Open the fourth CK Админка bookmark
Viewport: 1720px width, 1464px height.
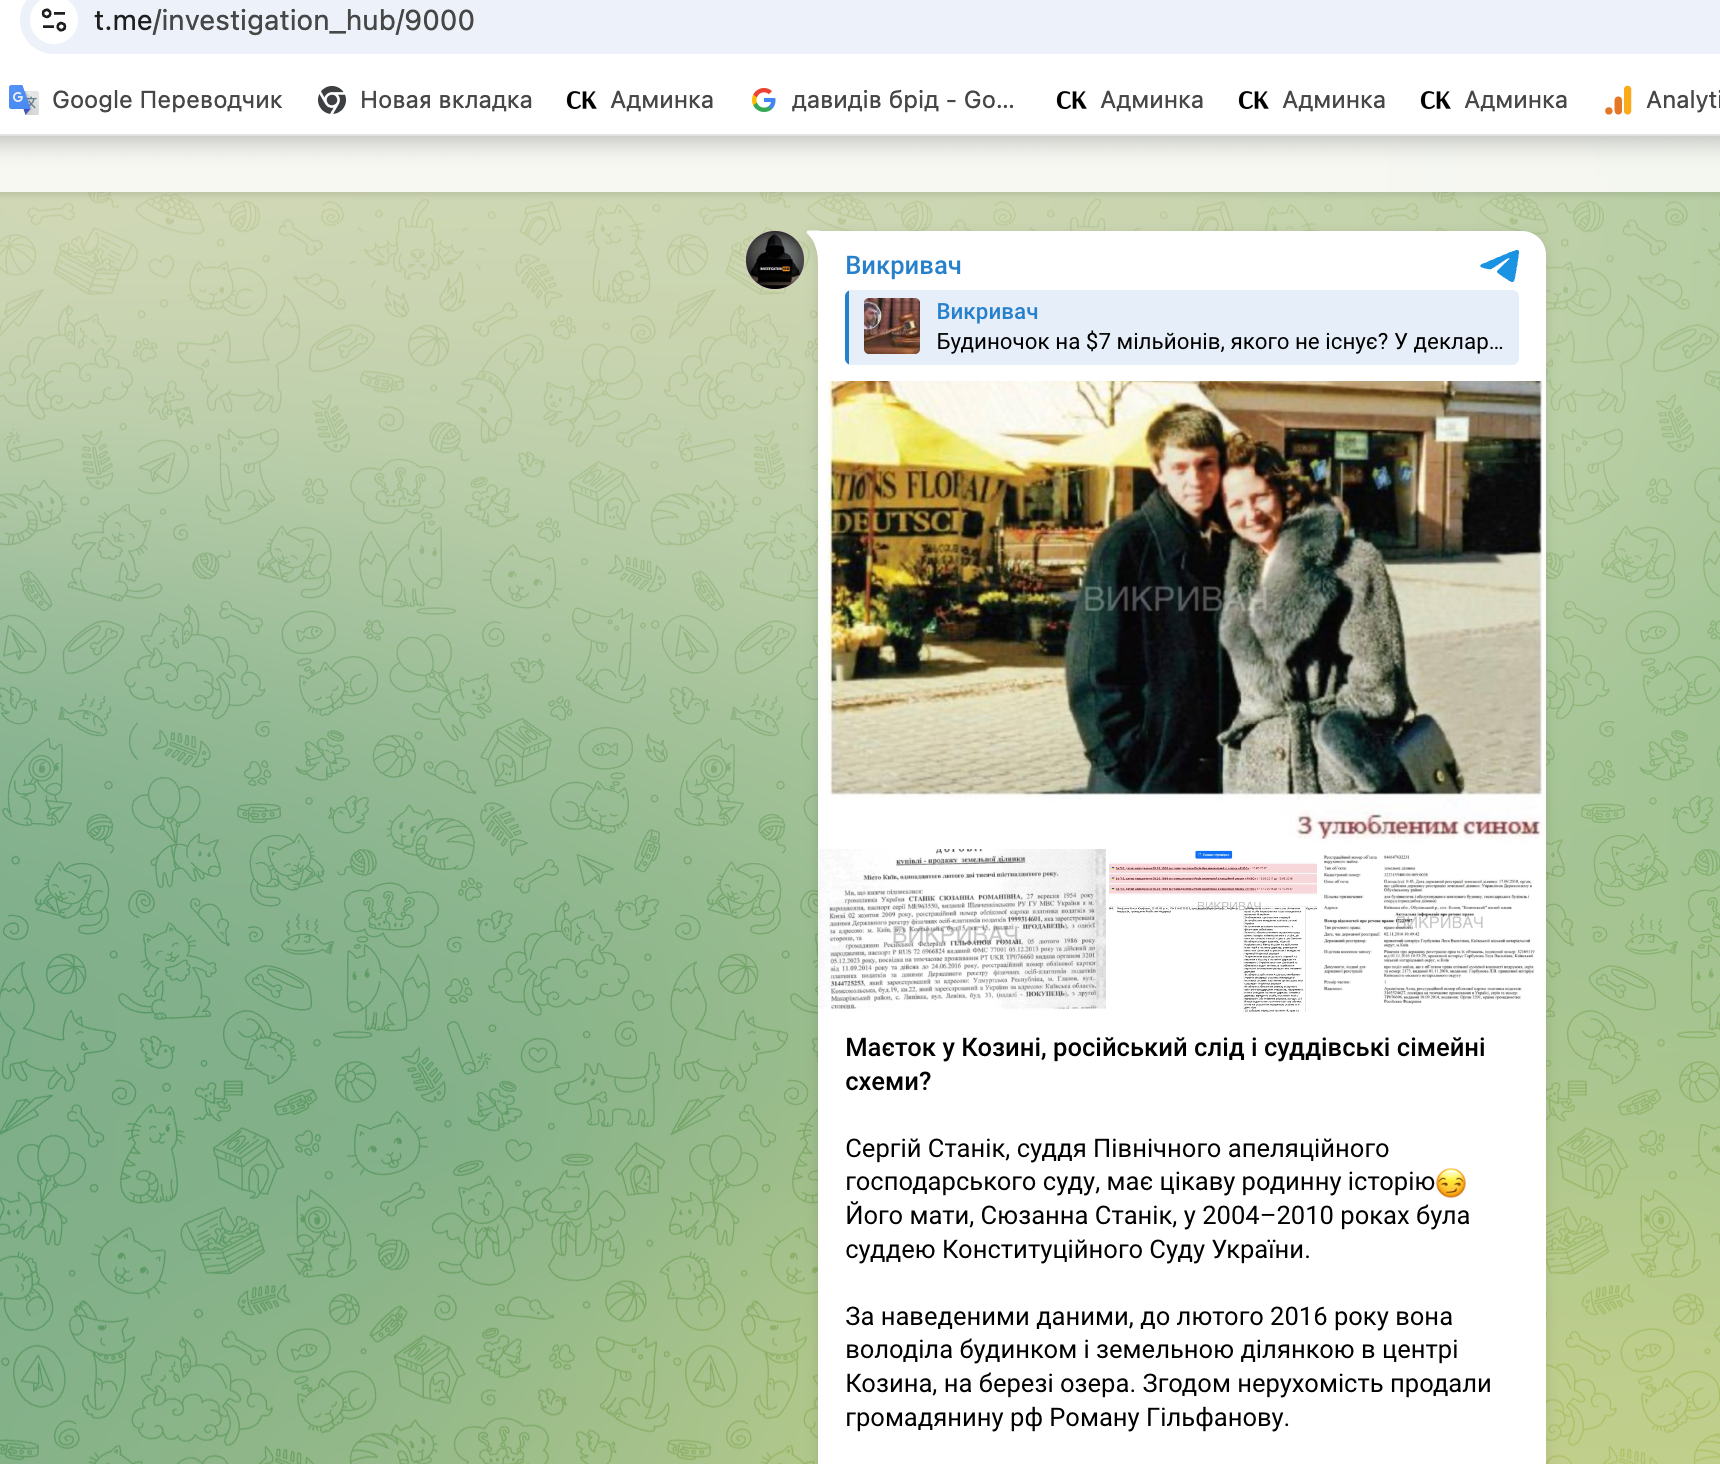[x=1494, y=100]
